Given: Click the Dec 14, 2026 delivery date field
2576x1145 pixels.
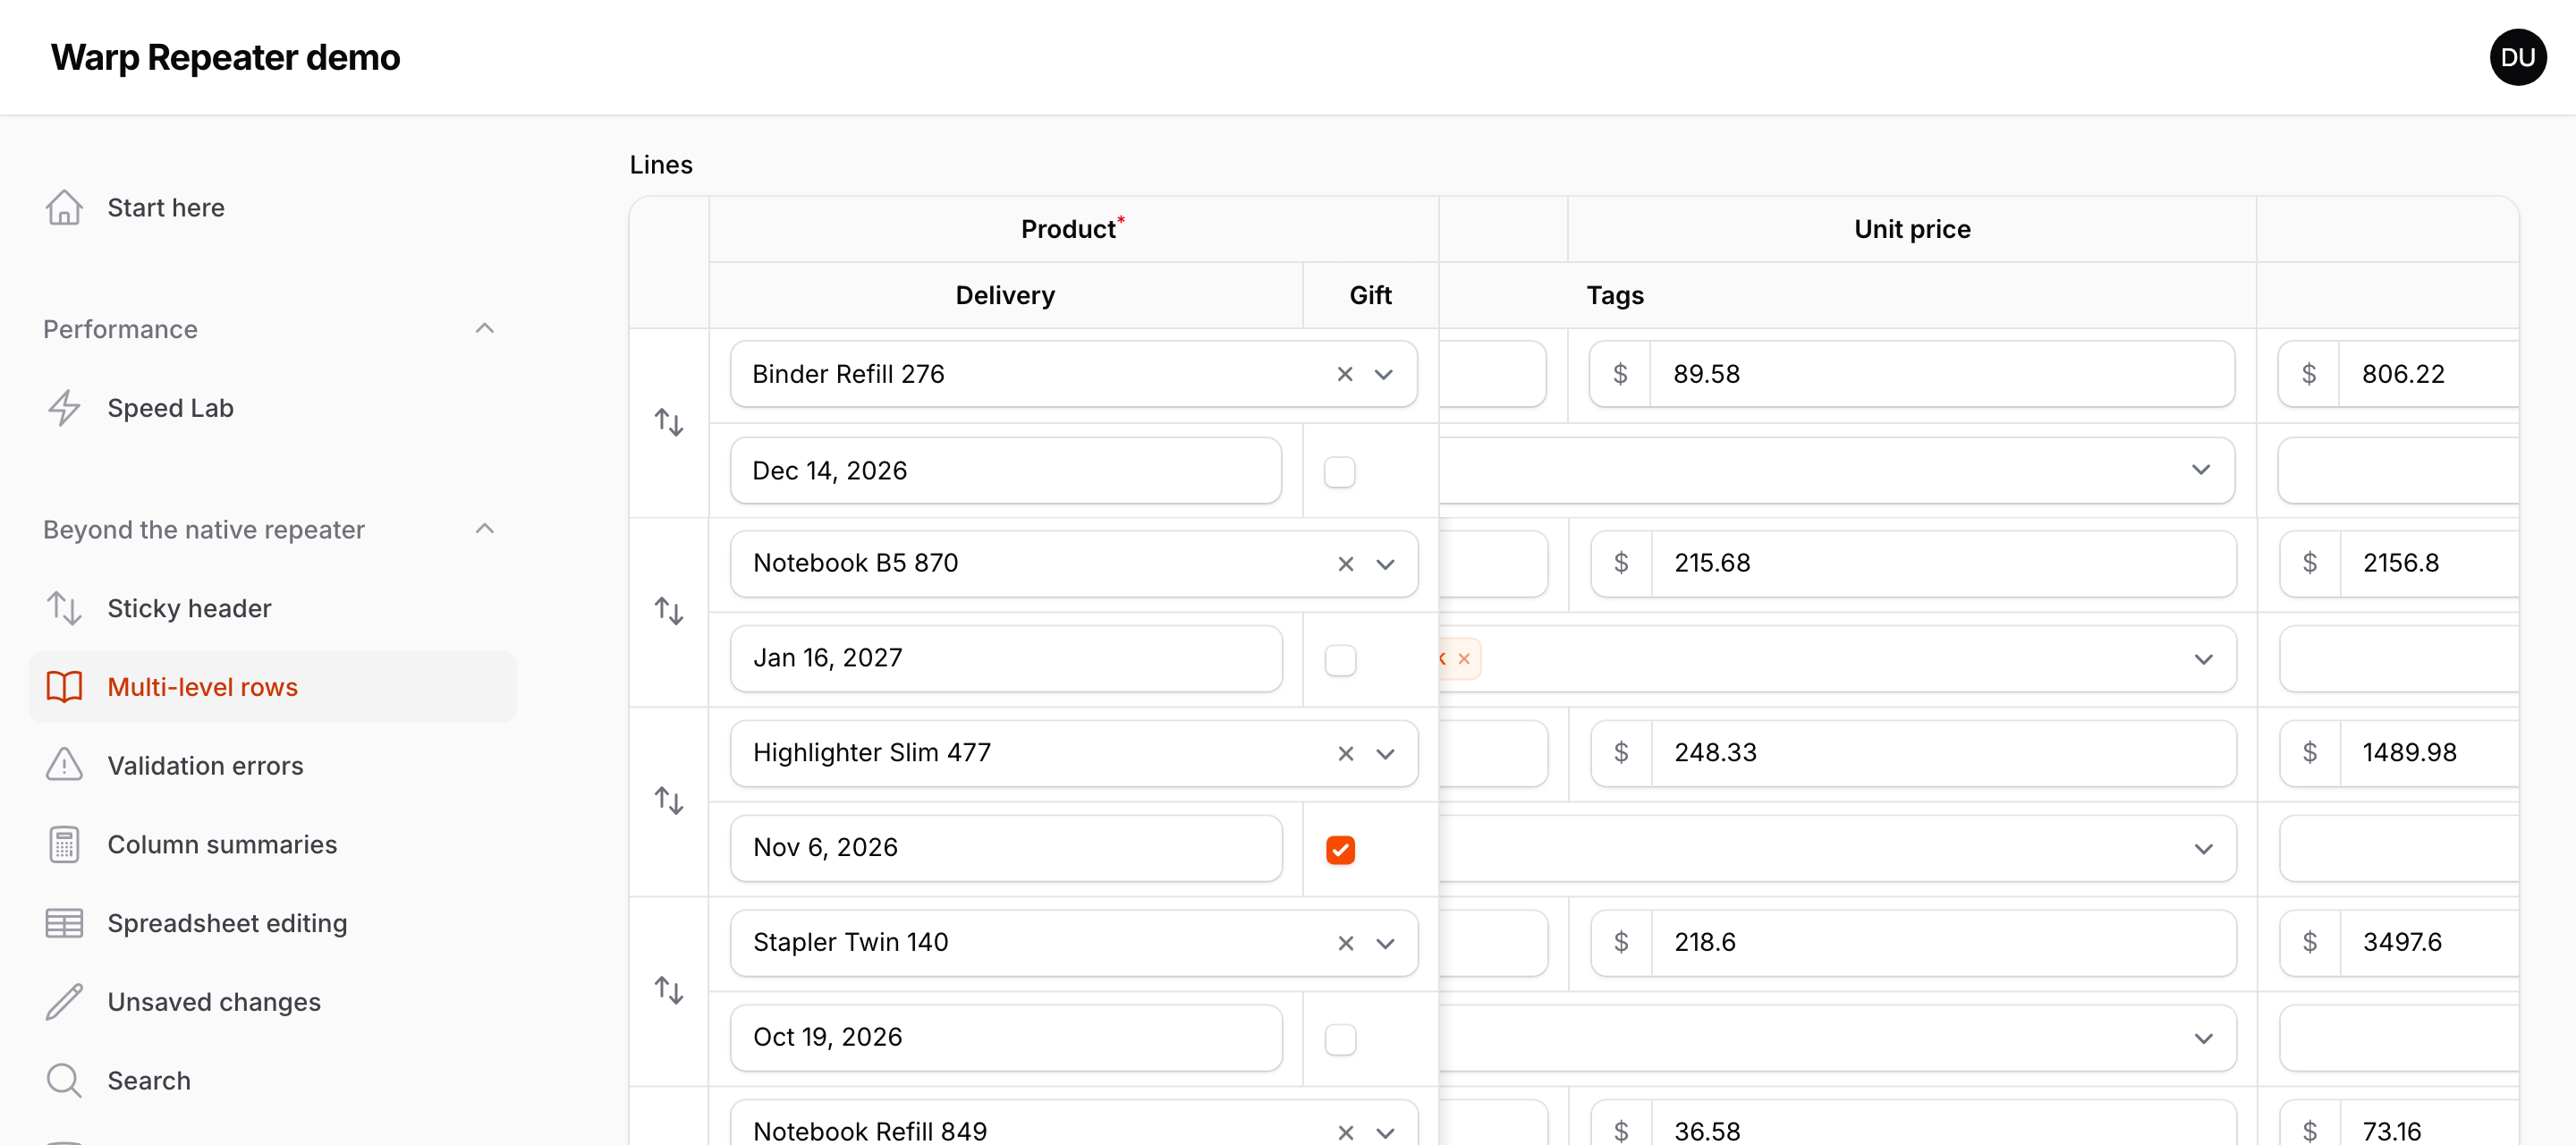Looking at the screenshot, I should point(1006,470).
